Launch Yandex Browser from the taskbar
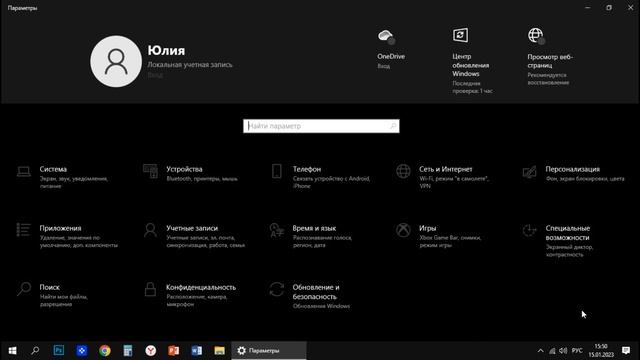 click(151, 351)
